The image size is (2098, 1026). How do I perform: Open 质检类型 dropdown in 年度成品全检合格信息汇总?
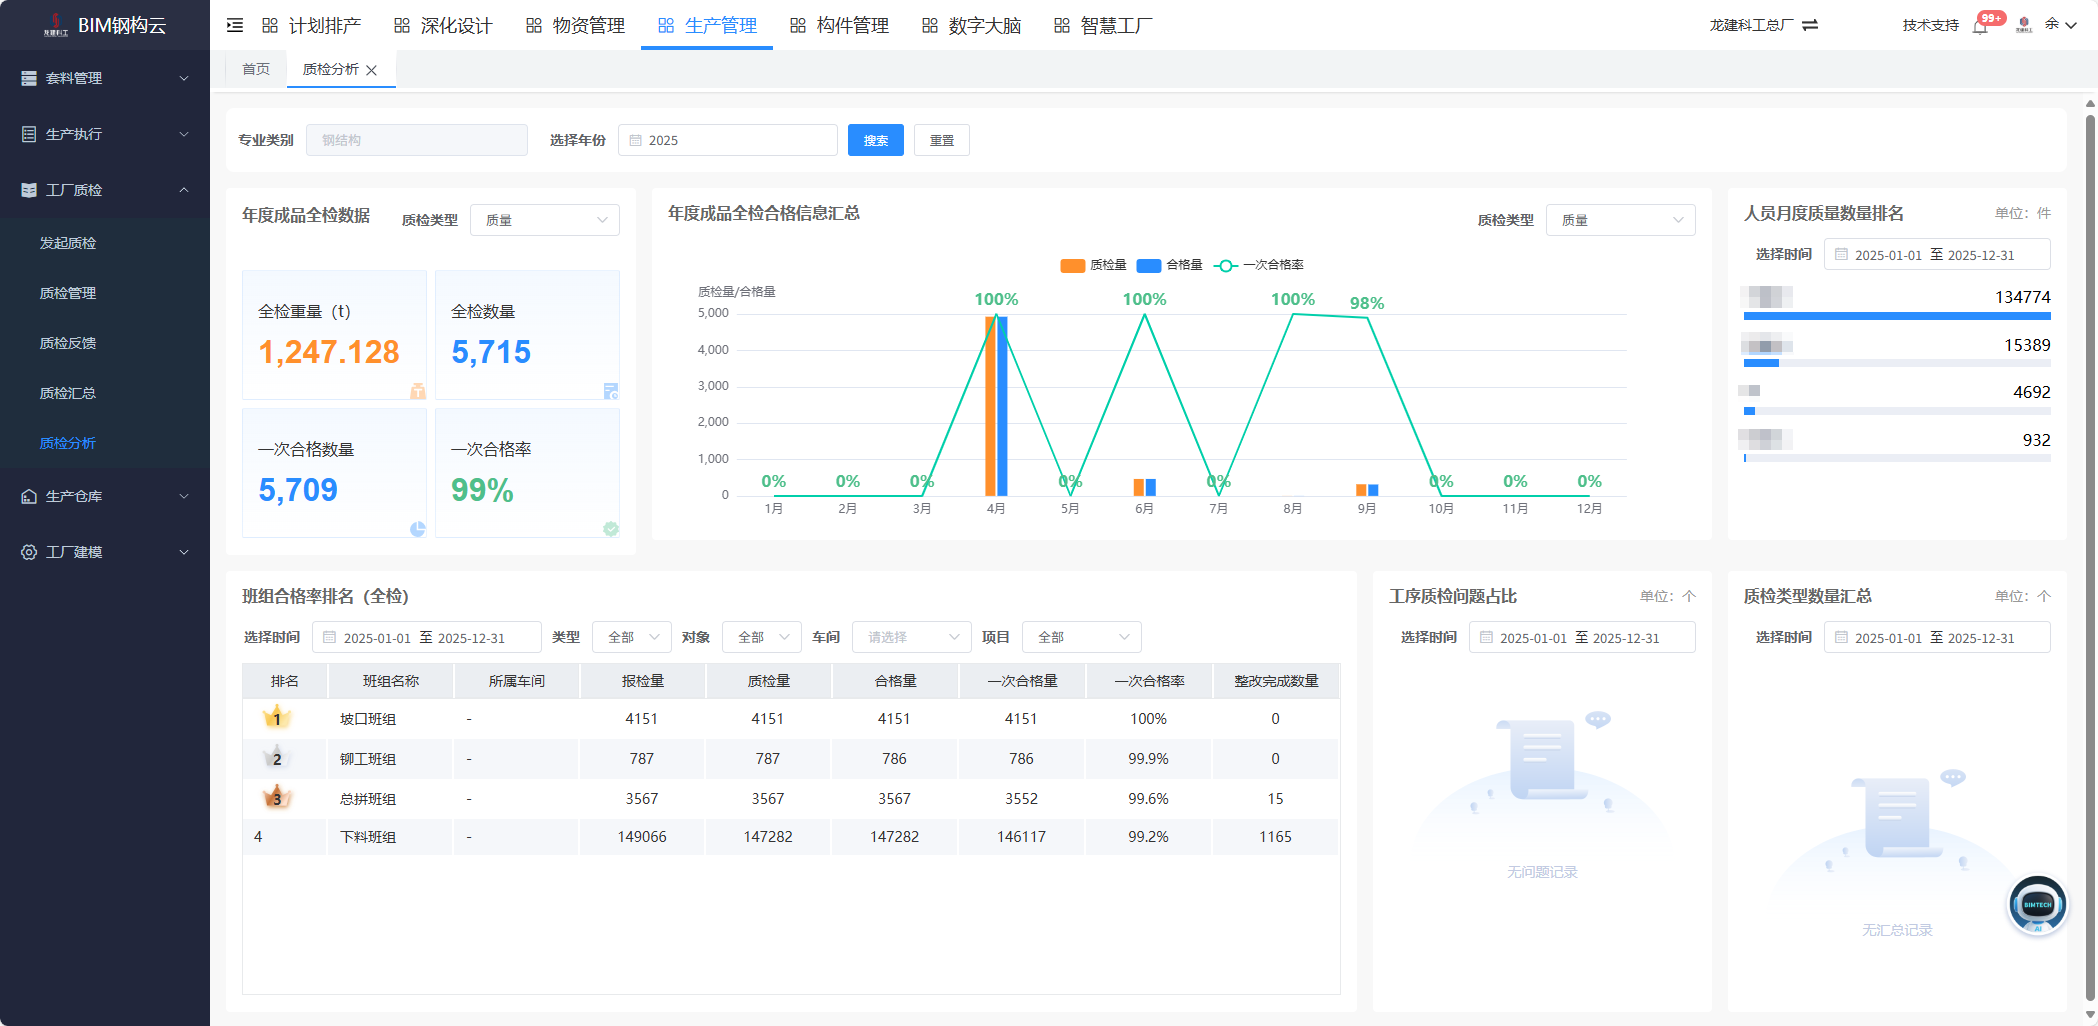coord(1621,220)
